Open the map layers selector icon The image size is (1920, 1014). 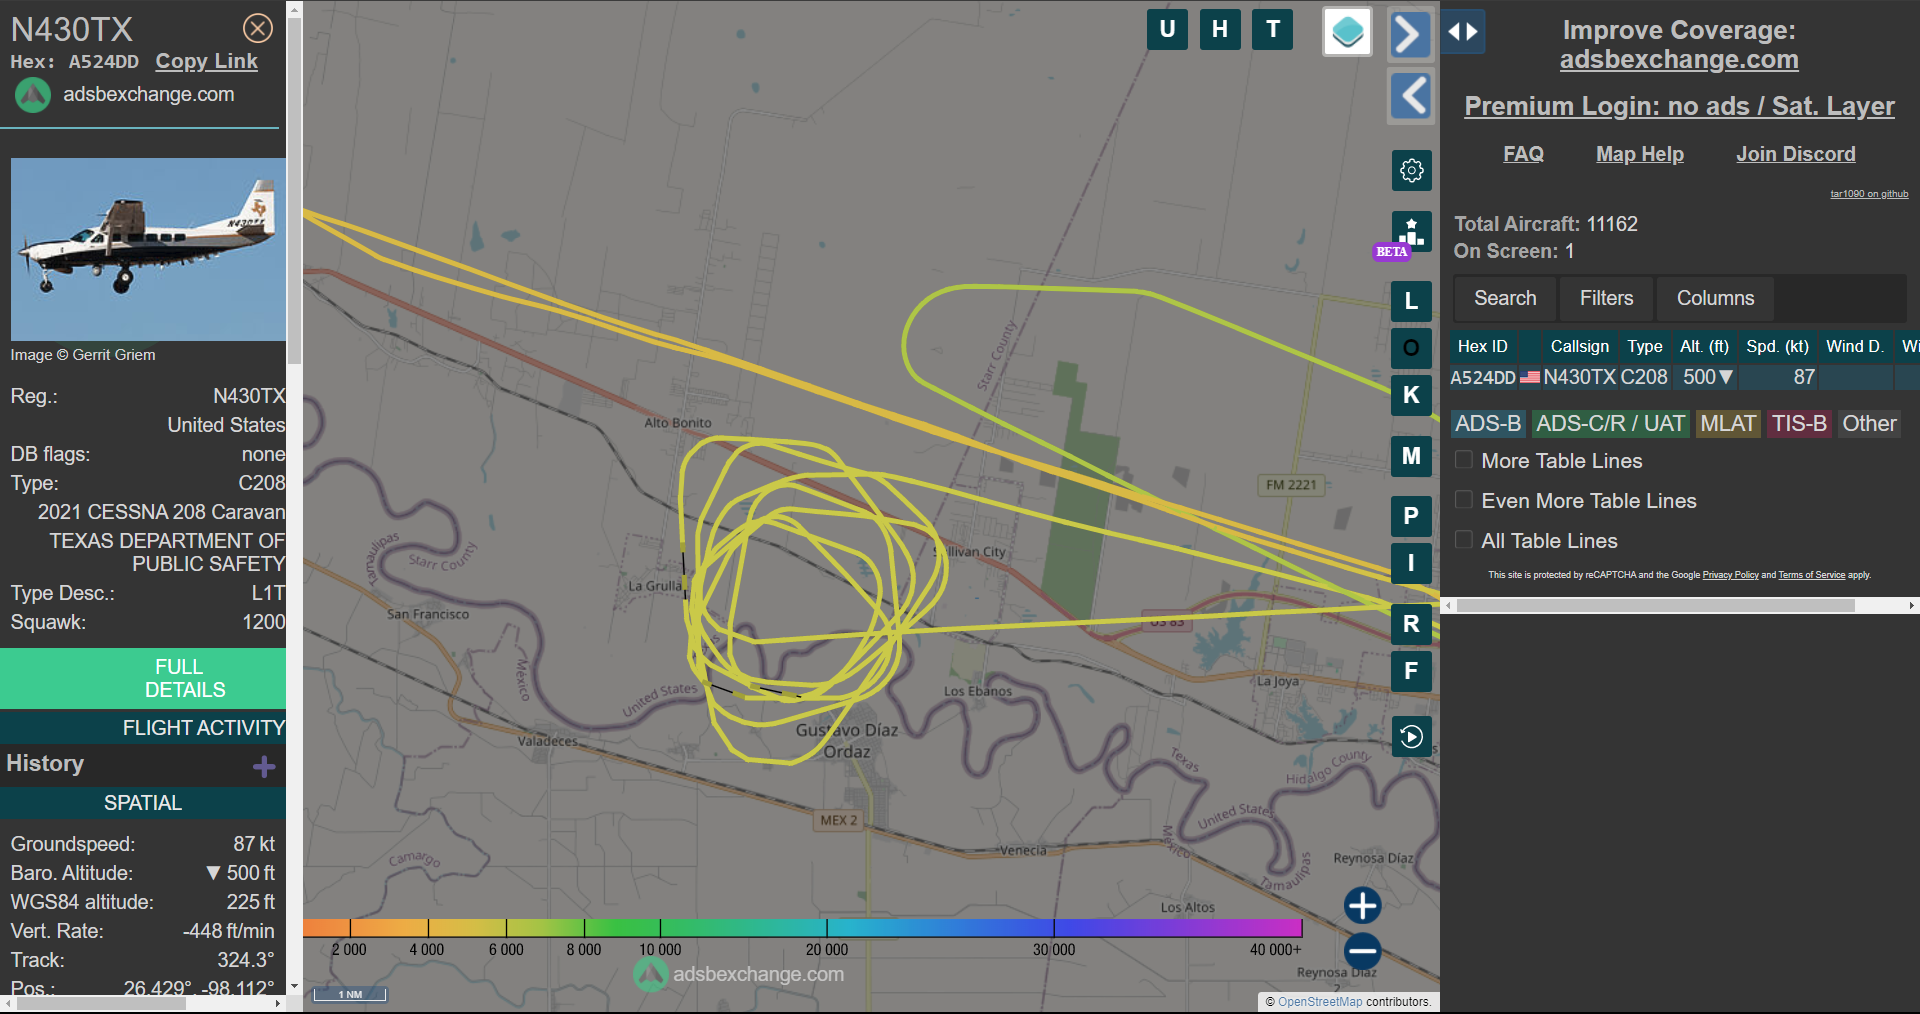coord(1347,32)
